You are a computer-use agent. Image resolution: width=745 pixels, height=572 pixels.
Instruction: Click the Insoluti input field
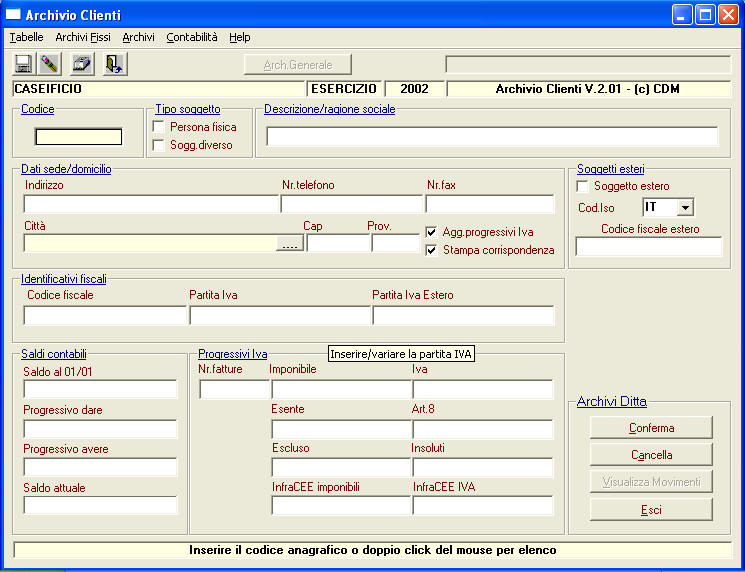pos(483,467)
